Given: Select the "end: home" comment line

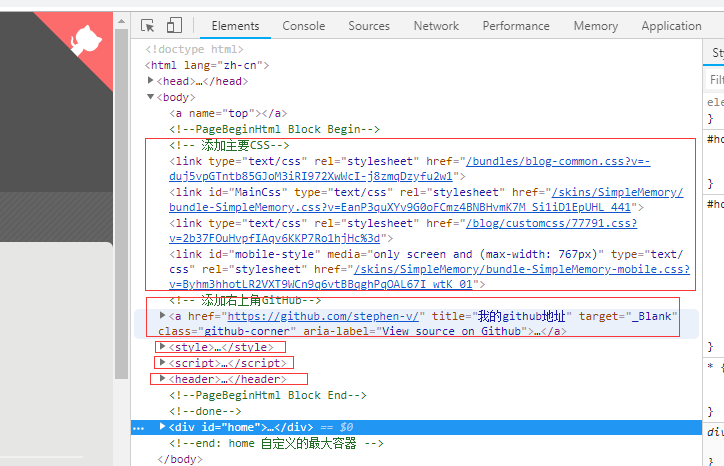Looking at the screenshot, I should click(276, 443).
